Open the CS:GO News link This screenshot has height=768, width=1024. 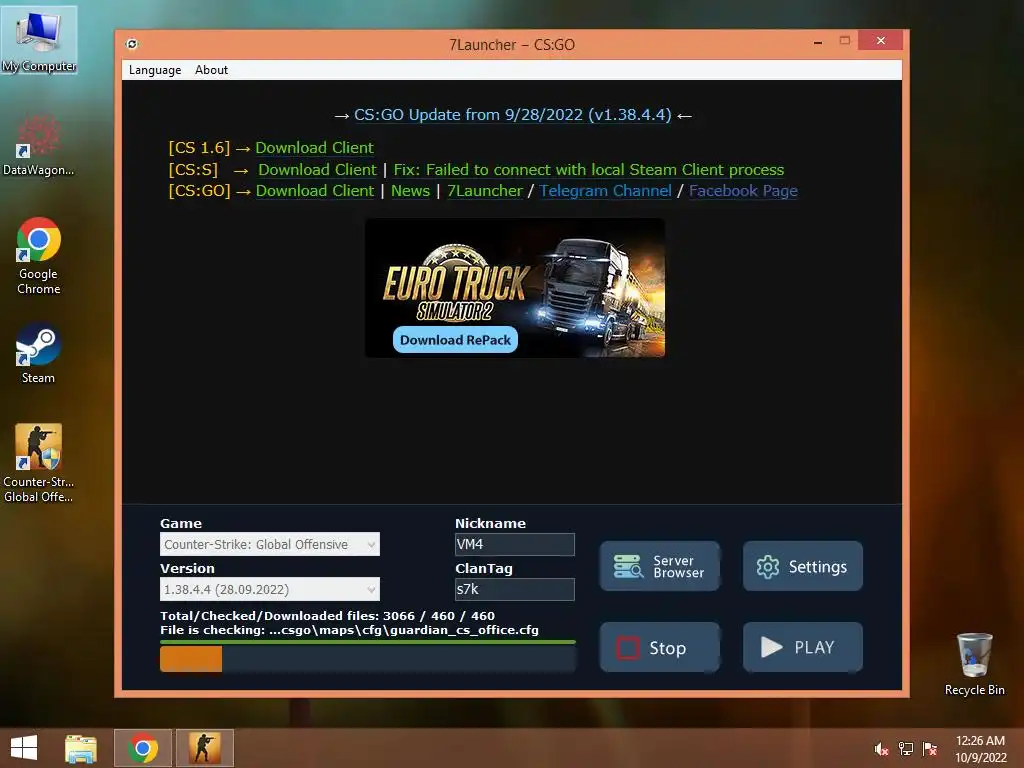tap(410, 191)
